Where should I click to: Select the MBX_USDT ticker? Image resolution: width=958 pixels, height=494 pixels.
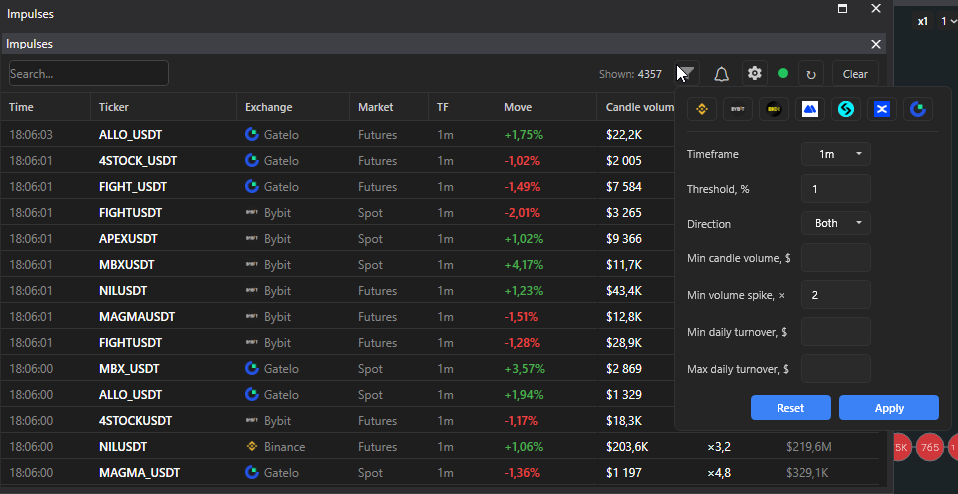129,368
